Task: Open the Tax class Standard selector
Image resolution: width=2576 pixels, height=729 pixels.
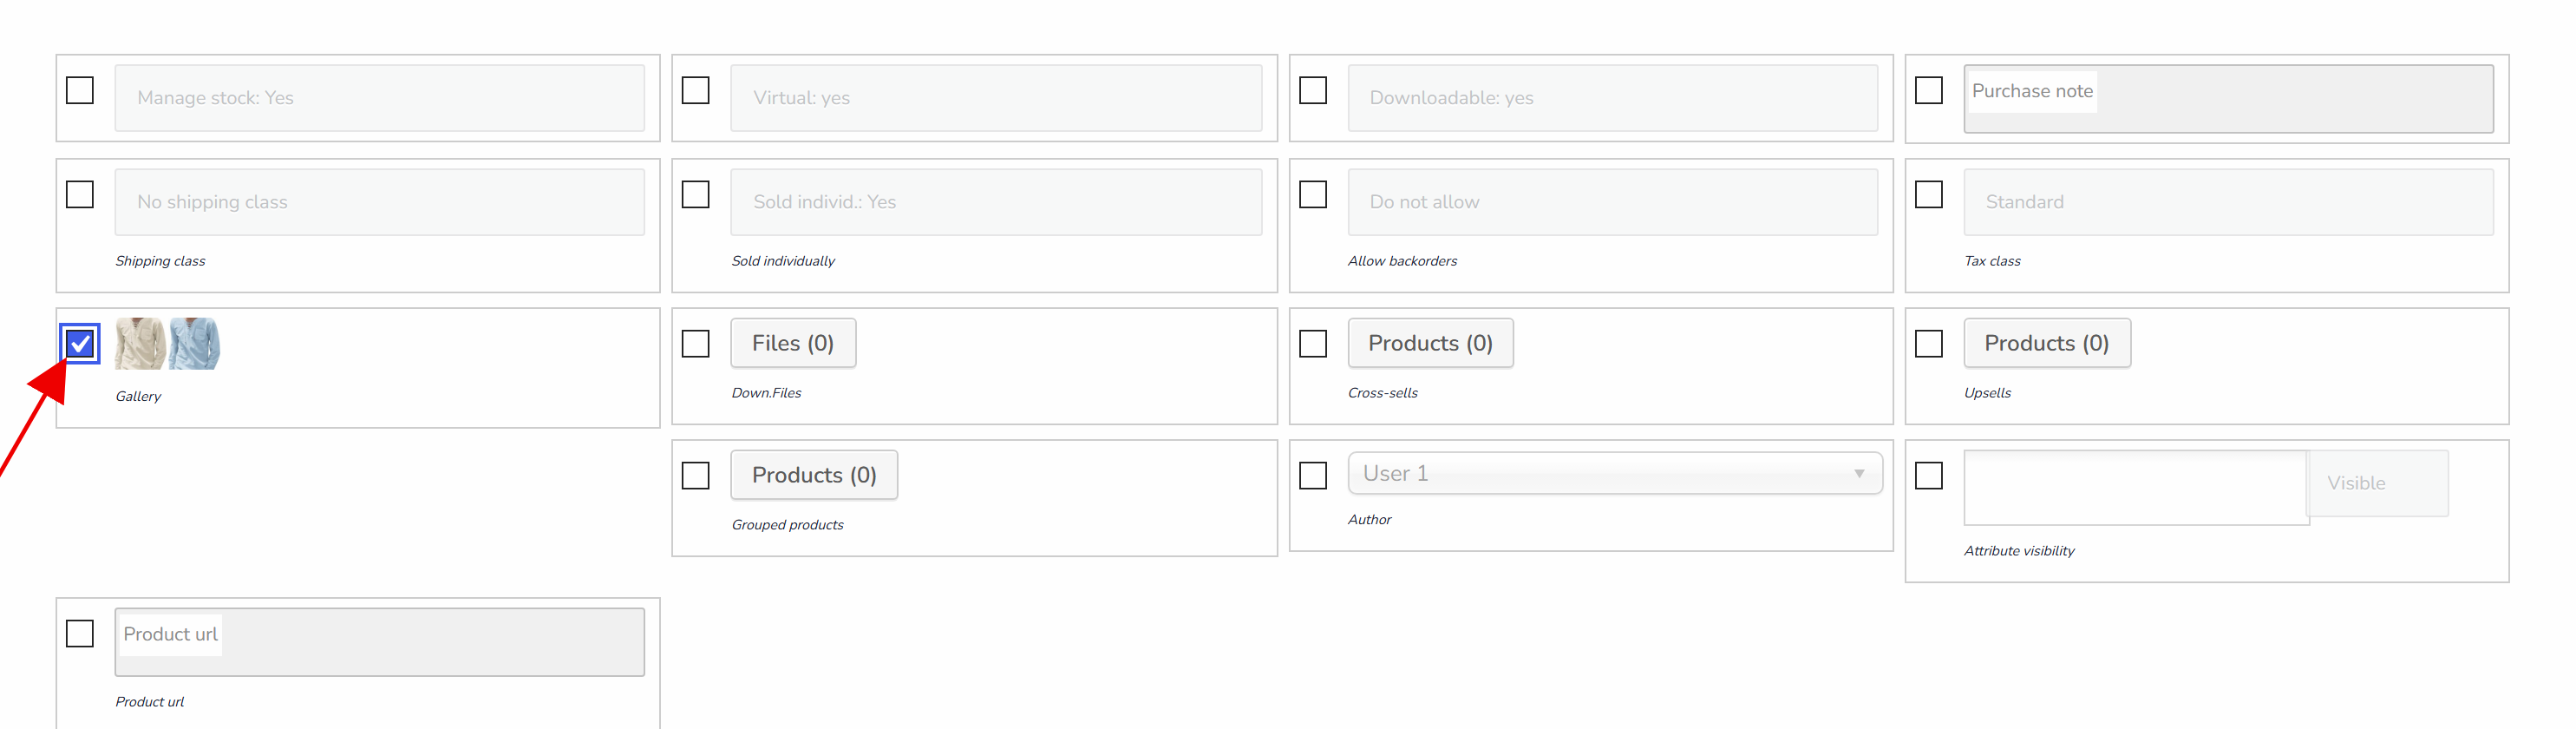Action: coord(2228,202)
